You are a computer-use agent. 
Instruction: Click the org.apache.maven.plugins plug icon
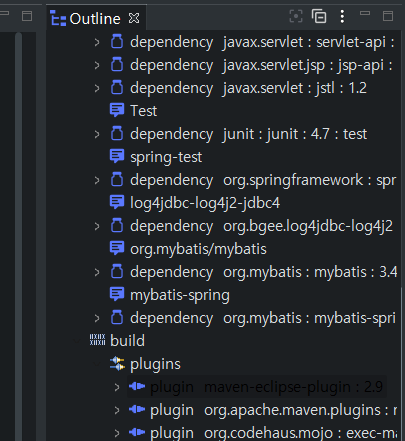point(137,409)
